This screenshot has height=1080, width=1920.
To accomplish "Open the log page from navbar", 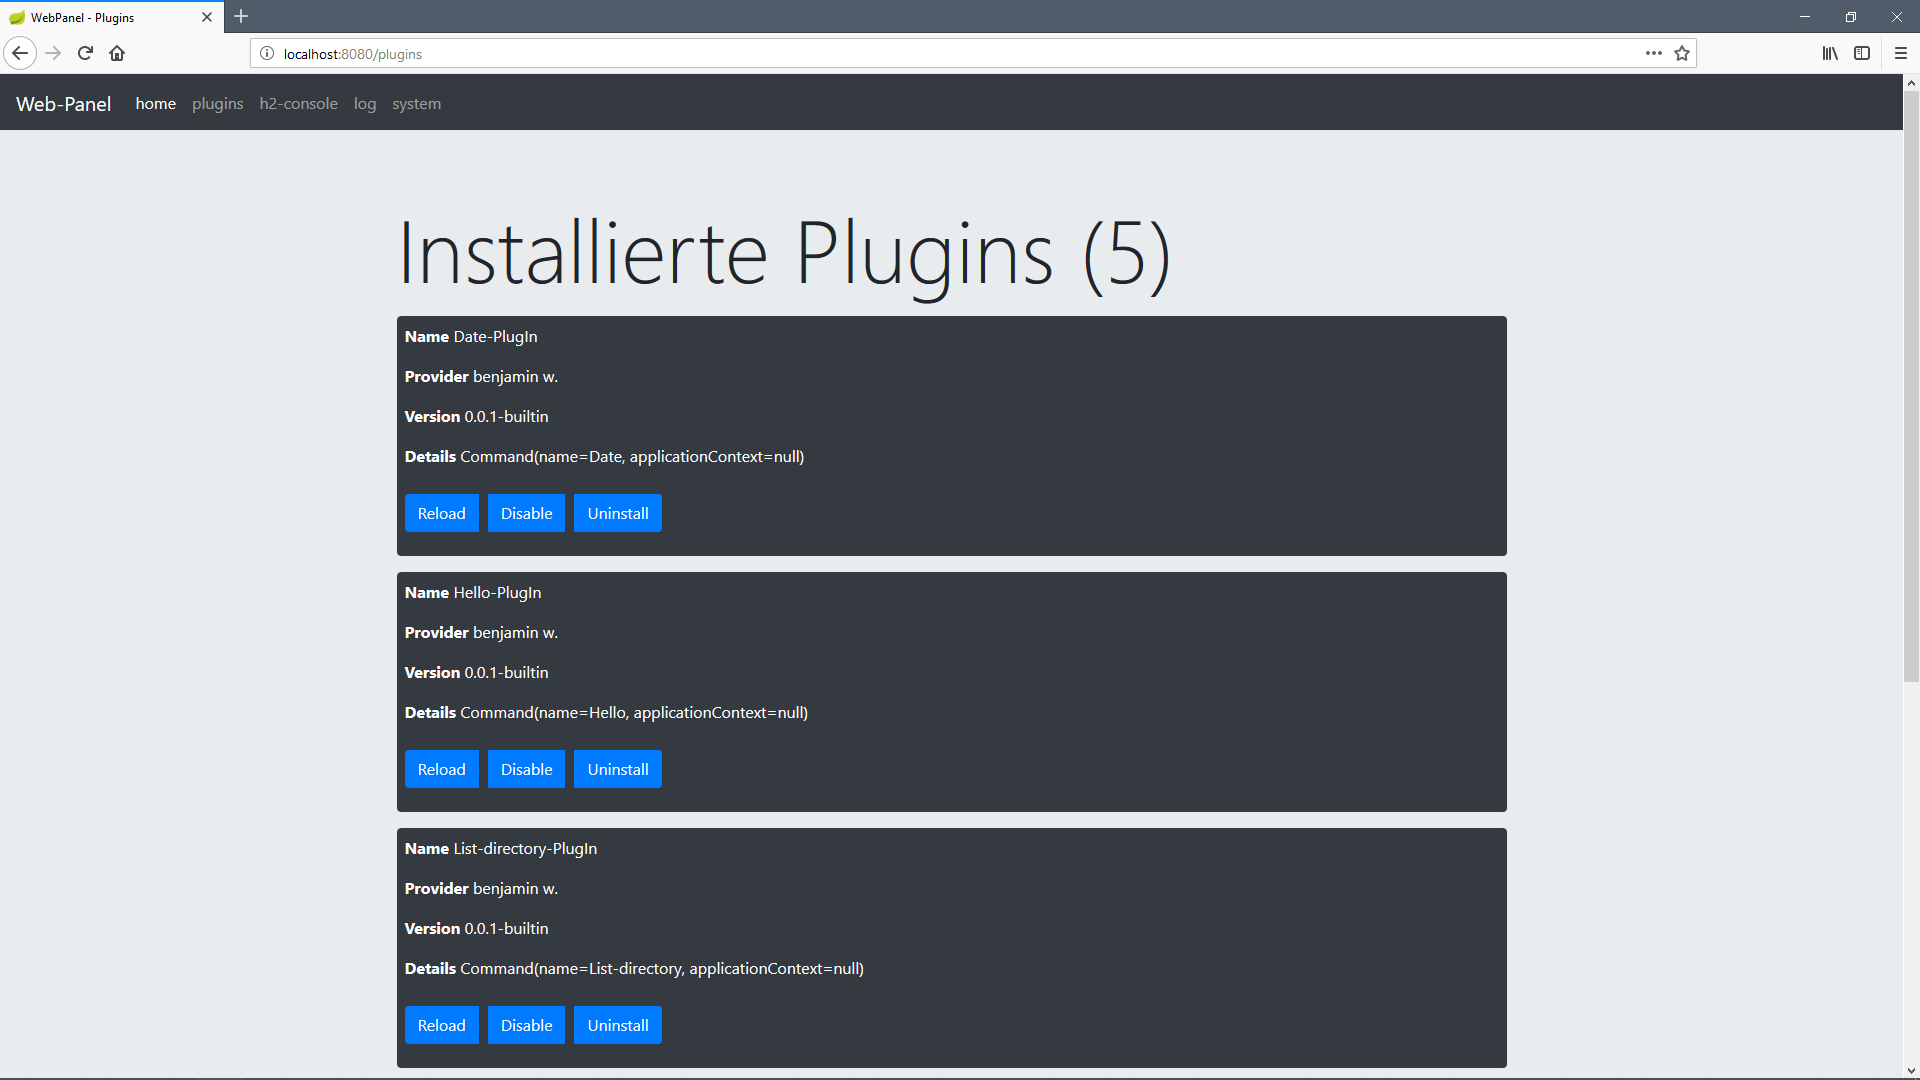I will click(365, 103).
